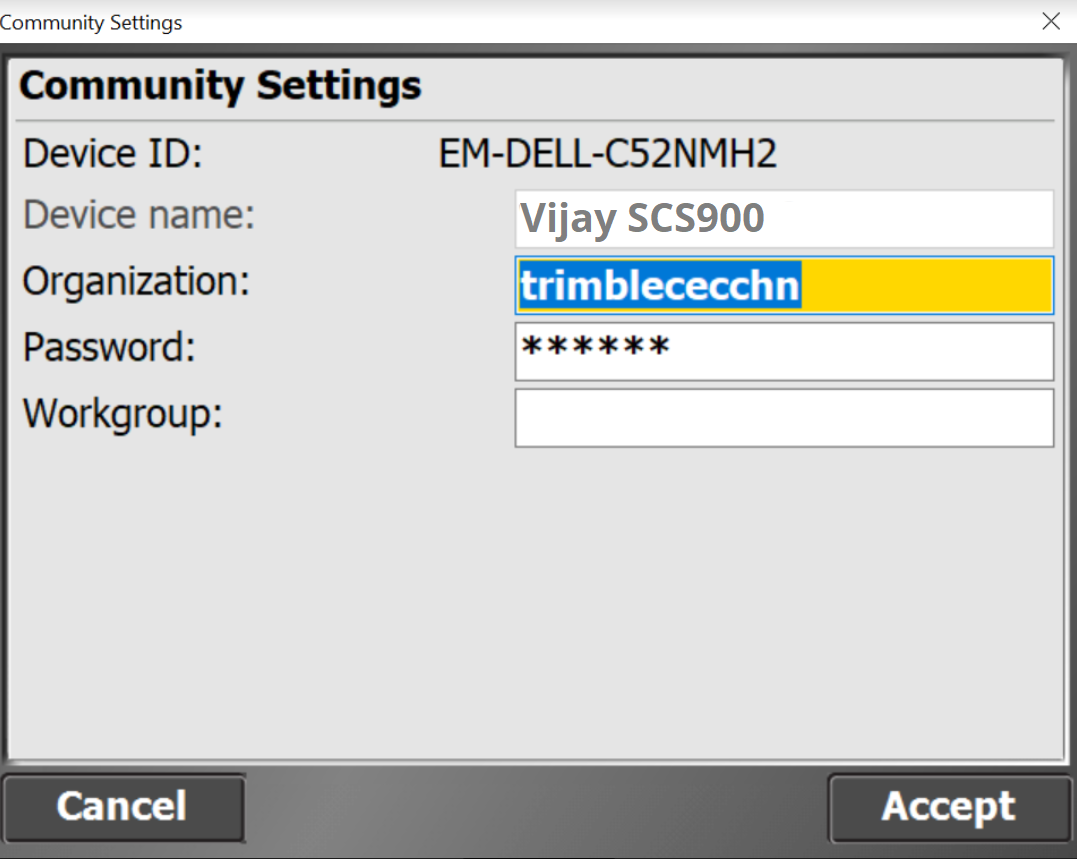This screenshot has height=859, width=1077.
Task: Click the Workgroup label text
Action: 122,413
